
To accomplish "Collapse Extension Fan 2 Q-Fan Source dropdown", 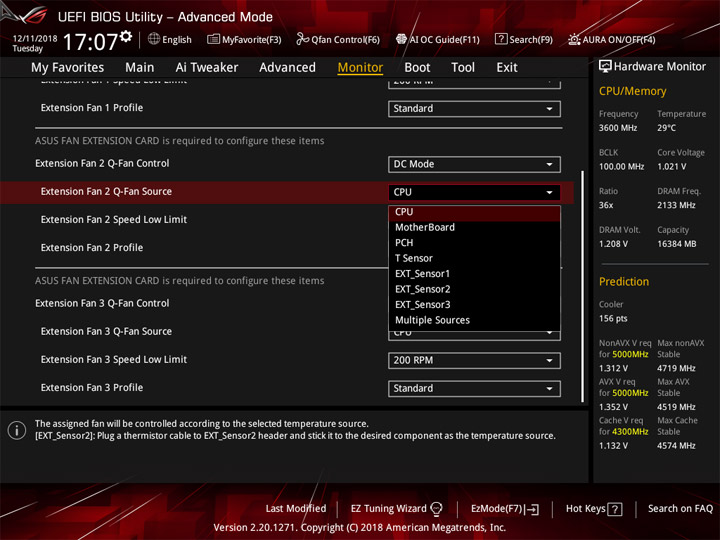I will click(474, 192).
